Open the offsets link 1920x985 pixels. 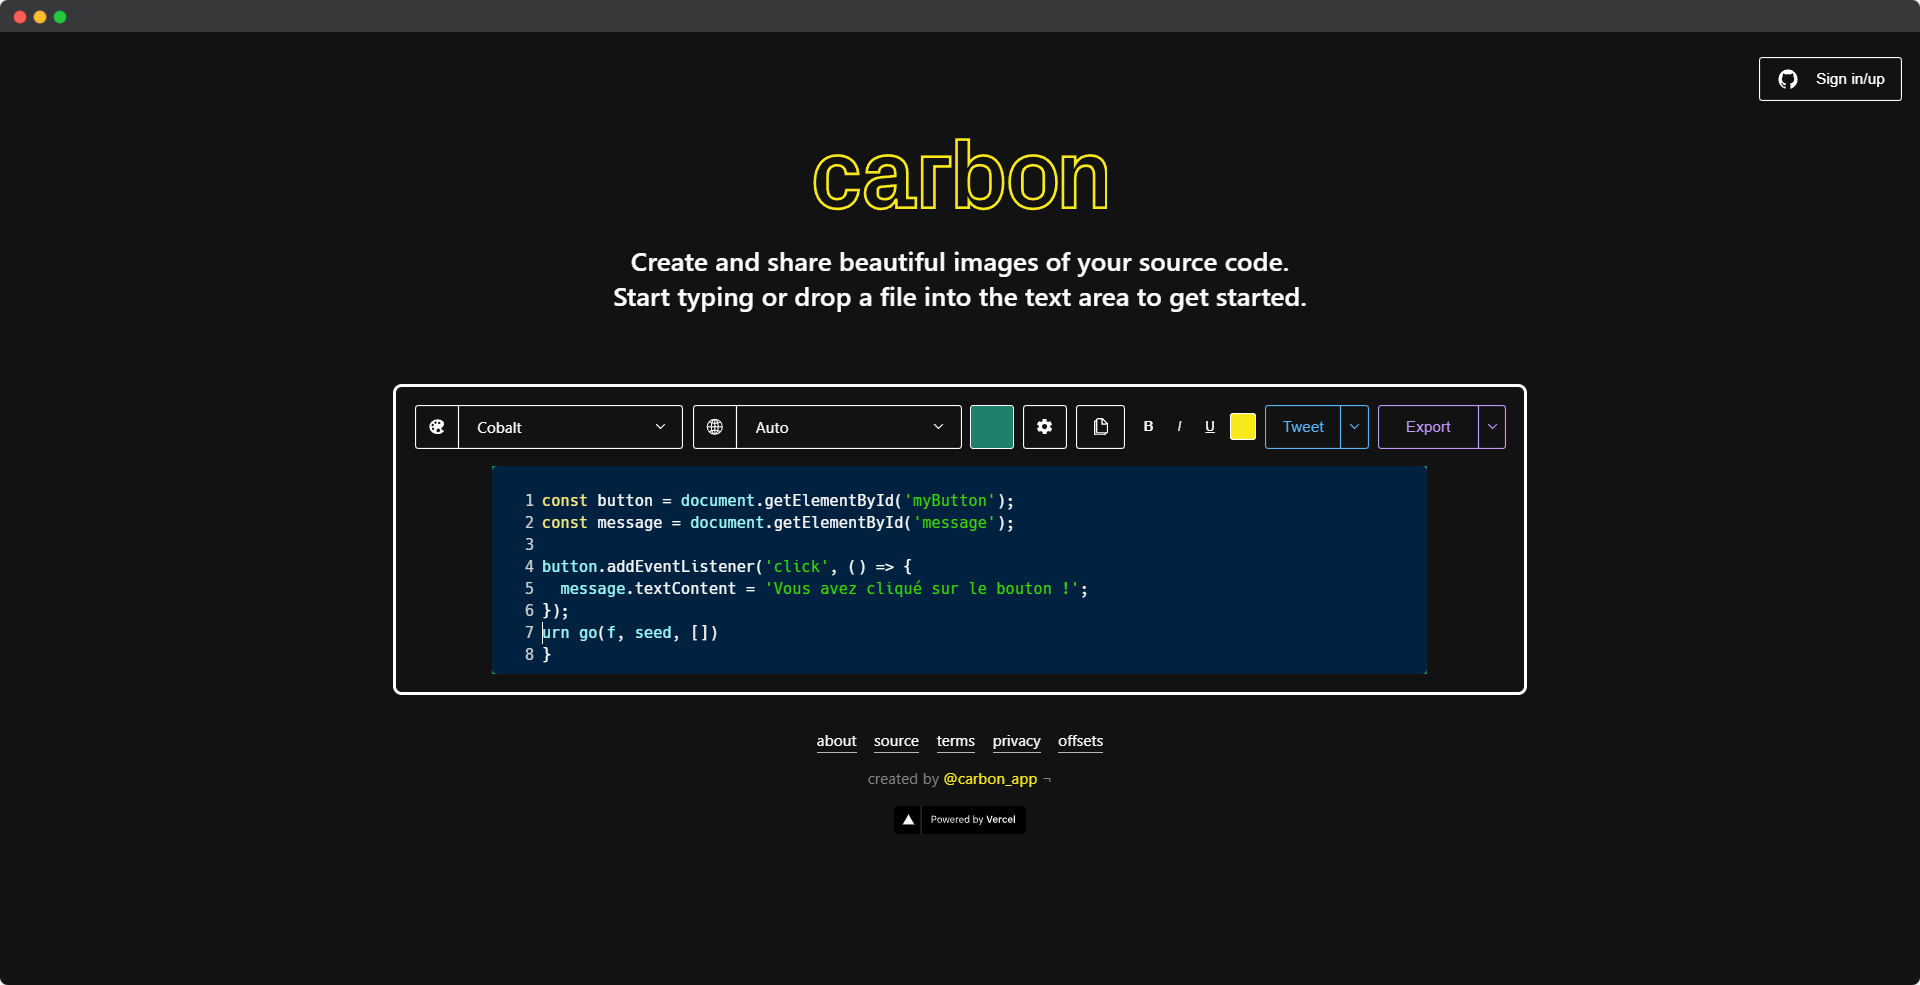point(1080,741)
